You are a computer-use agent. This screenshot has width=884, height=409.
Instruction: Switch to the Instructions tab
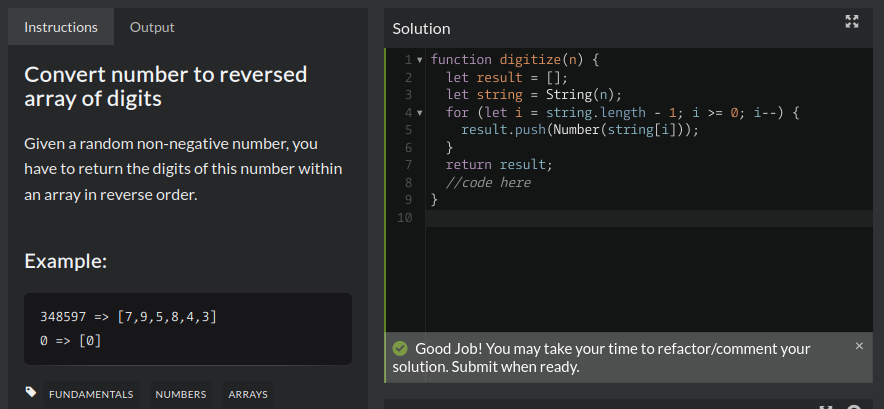[61, 27]
